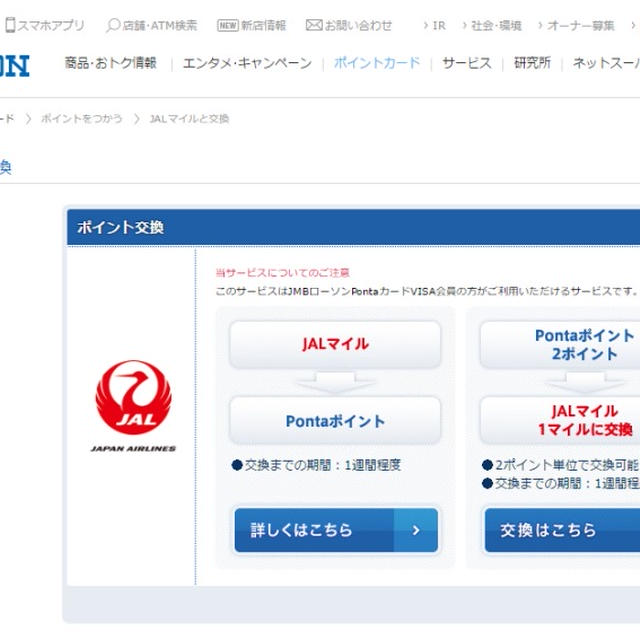
Task: Click the 詳しくはこちら button
Action: pyautogui.click(x=336, y=530)
